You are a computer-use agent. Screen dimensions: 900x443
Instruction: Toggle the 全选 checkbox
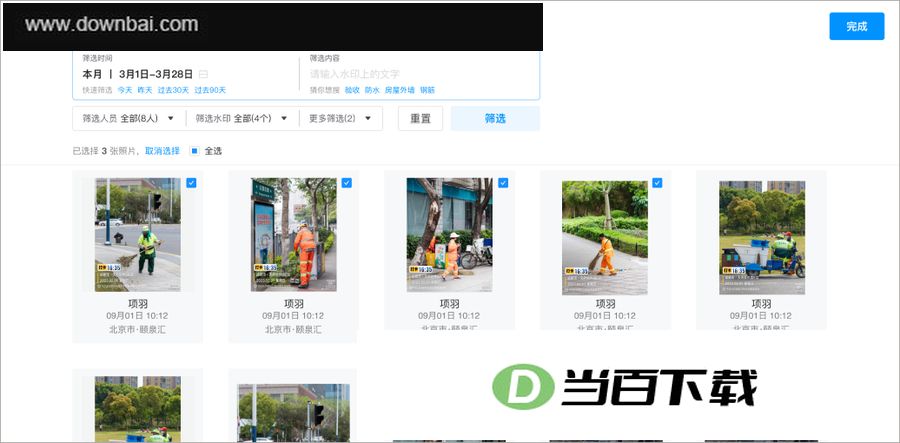(195, 151)
